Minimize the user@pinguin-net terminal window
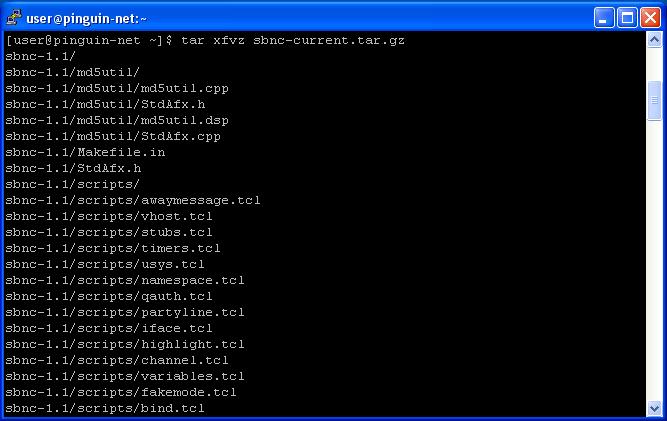Viewport: 667px width, 421px height. click(604, 18)
